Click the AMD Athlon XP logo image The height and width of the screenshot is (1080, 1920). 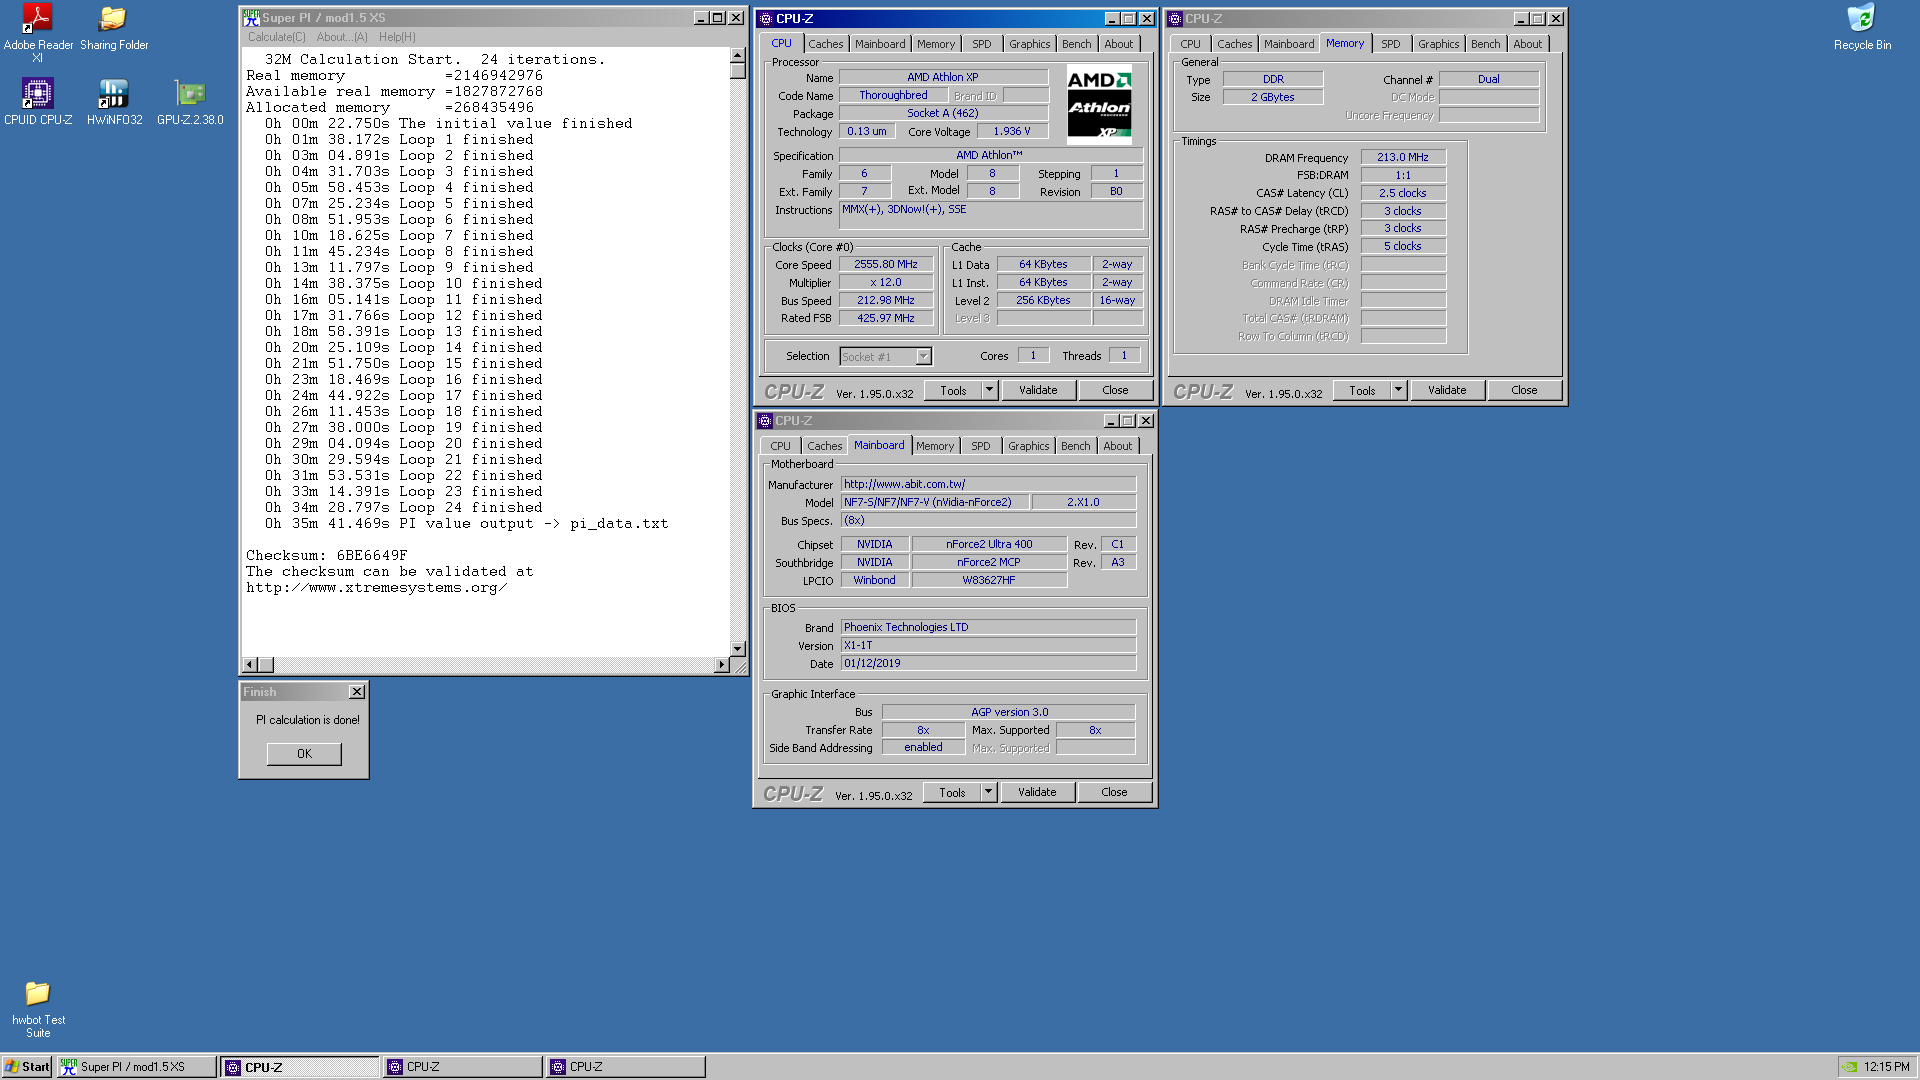coord(1099,105)
